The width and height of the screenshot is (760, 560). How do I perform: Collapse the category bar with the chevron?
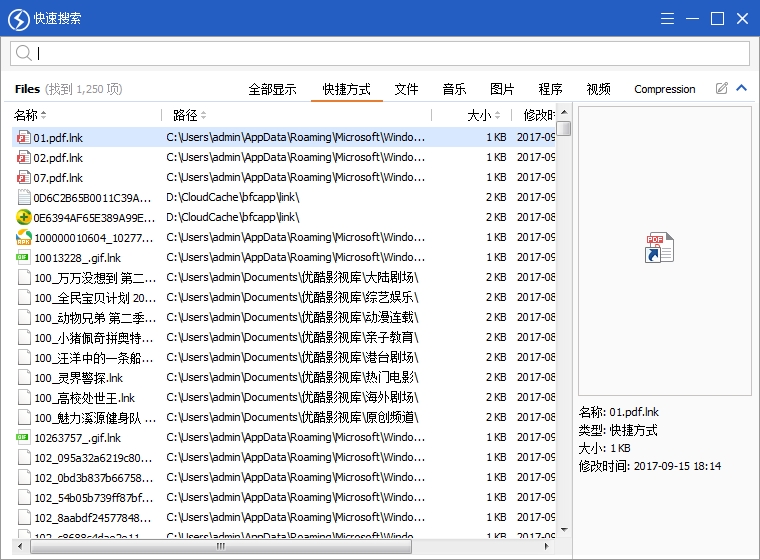pyautogui.click(x=742, y=89)
